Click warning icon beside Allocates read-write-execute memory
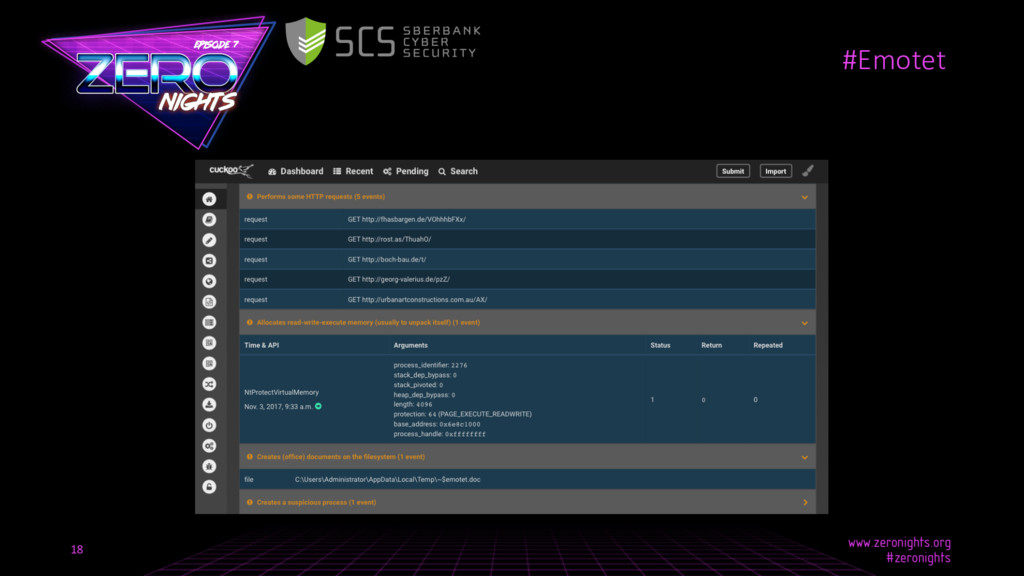The height and width of the screenshot is (576, 1024). click(249, 323)
